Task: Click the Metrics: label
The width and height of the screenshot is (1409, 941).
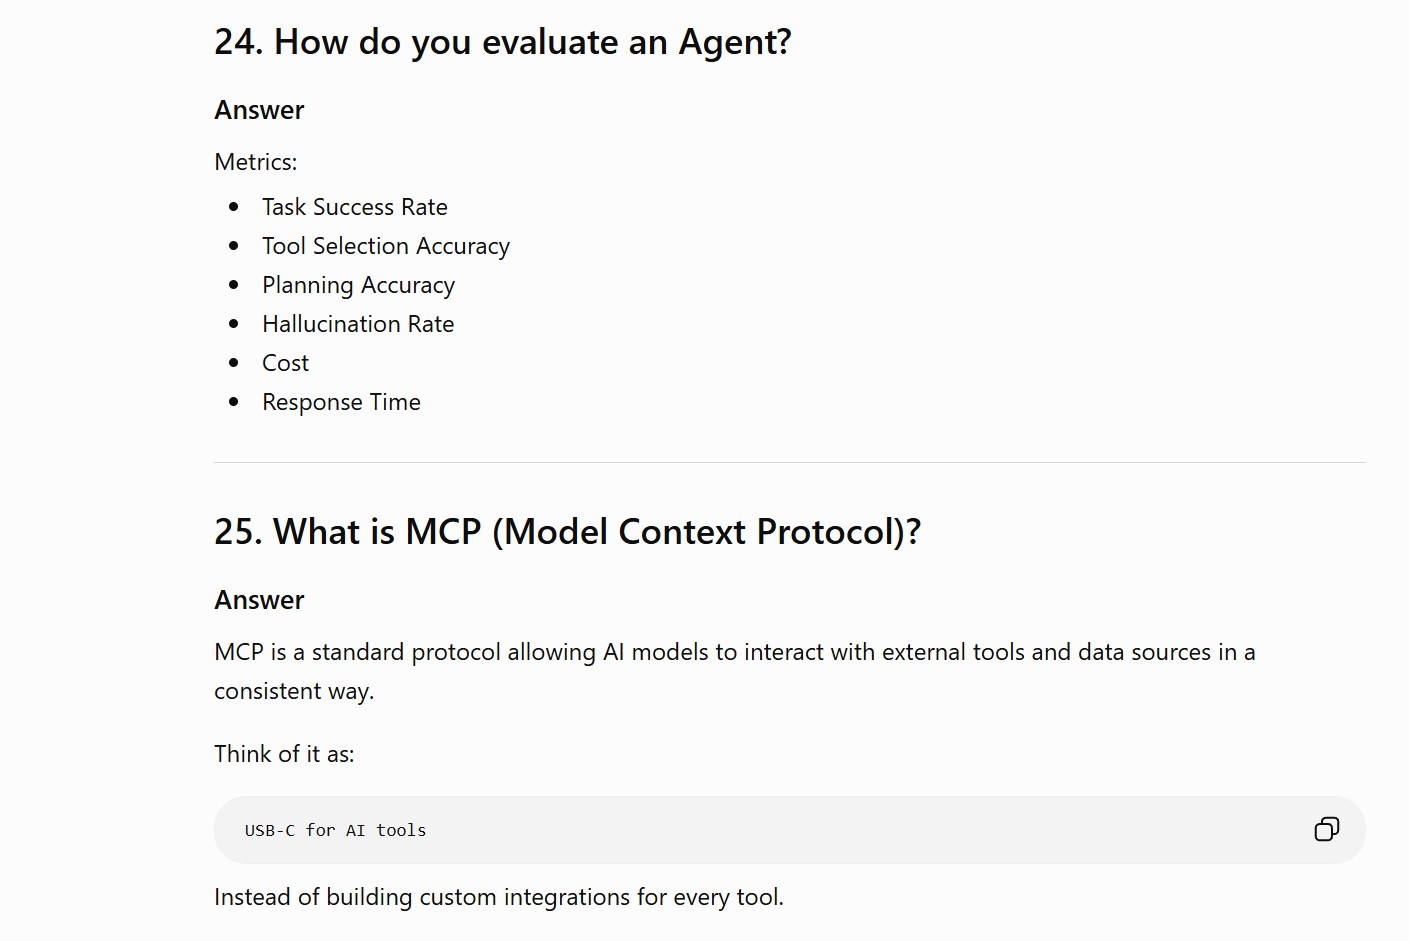Action: [256, 162]
